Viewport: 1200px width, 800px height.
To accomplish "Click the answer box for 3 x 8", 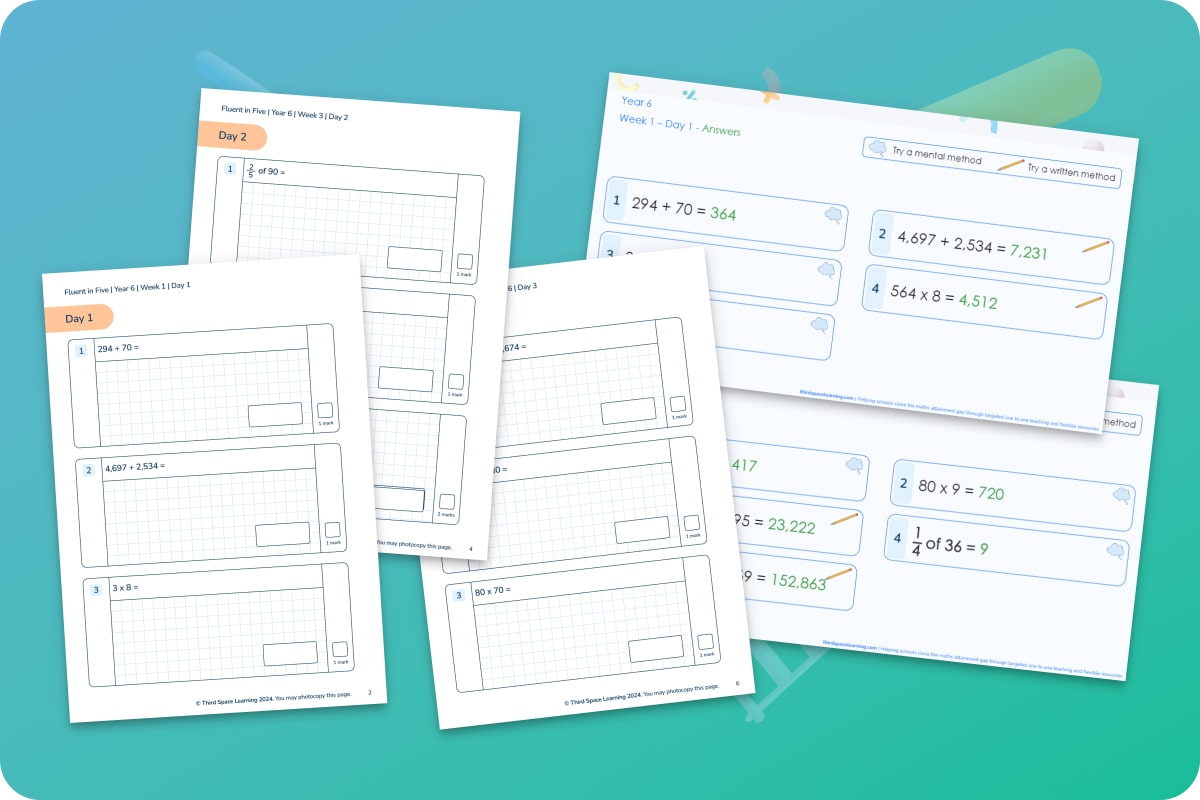I will (x=290, y=653).
